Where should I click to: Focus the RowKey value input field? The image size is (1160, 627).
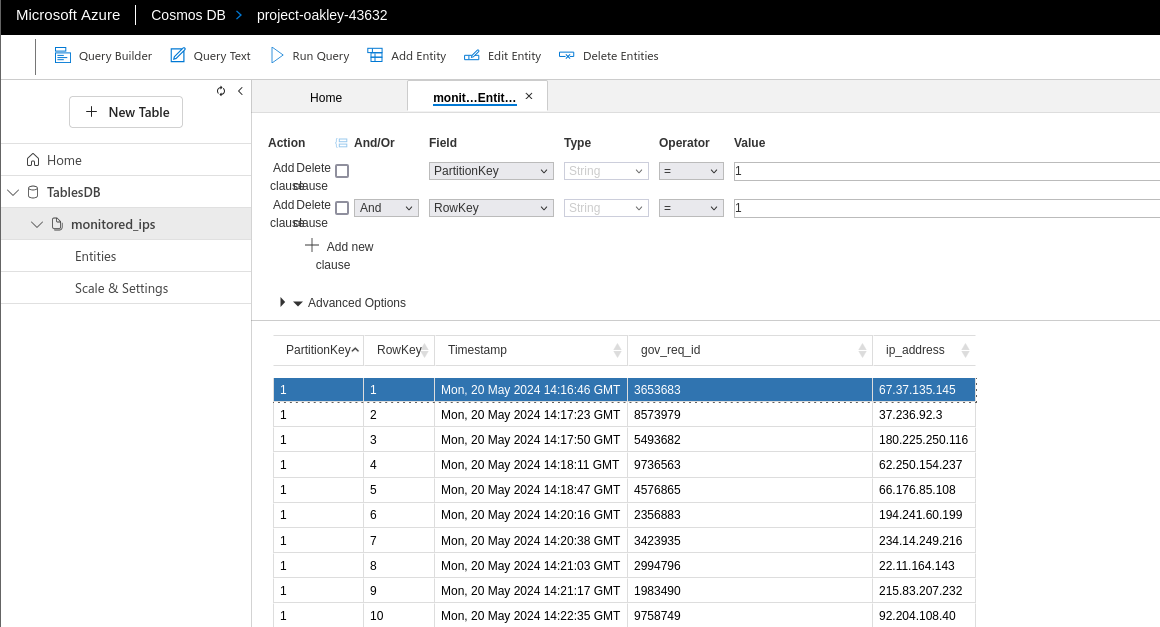coord(946,208)
